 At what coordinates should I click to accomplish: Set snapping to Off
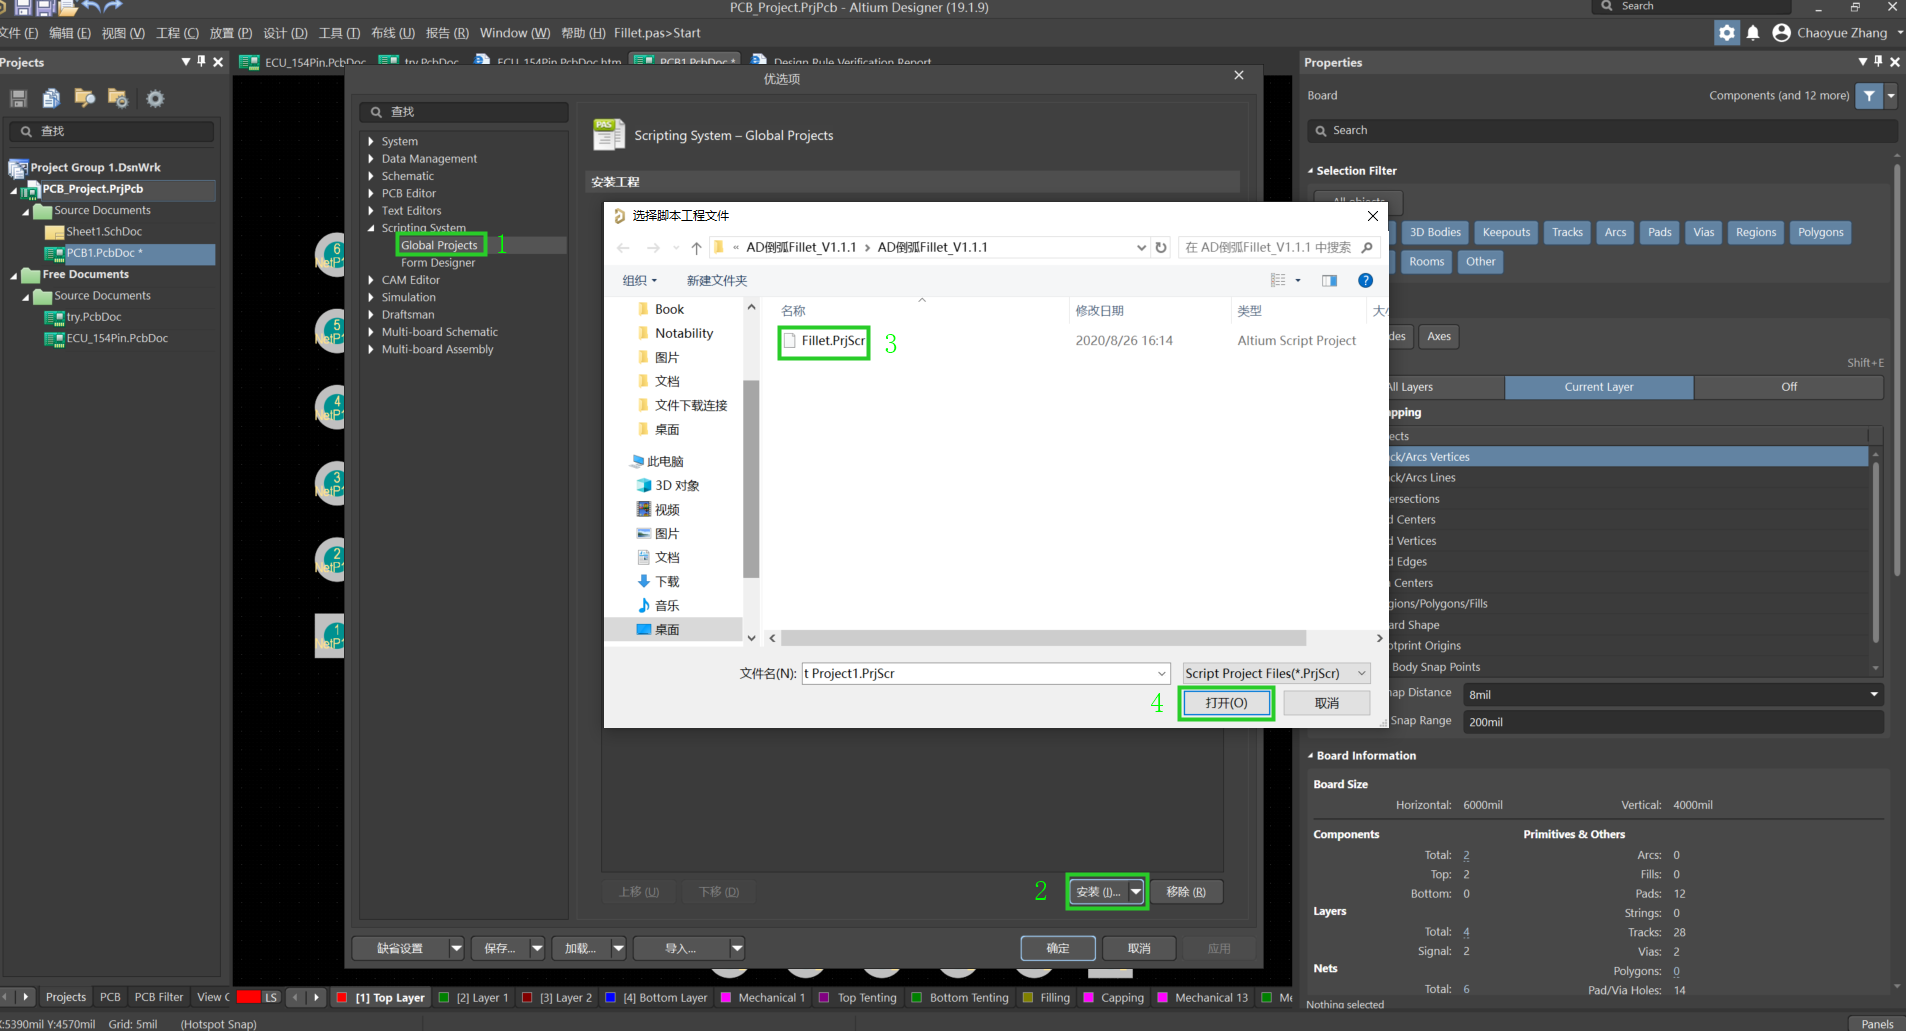[1788, 387]
